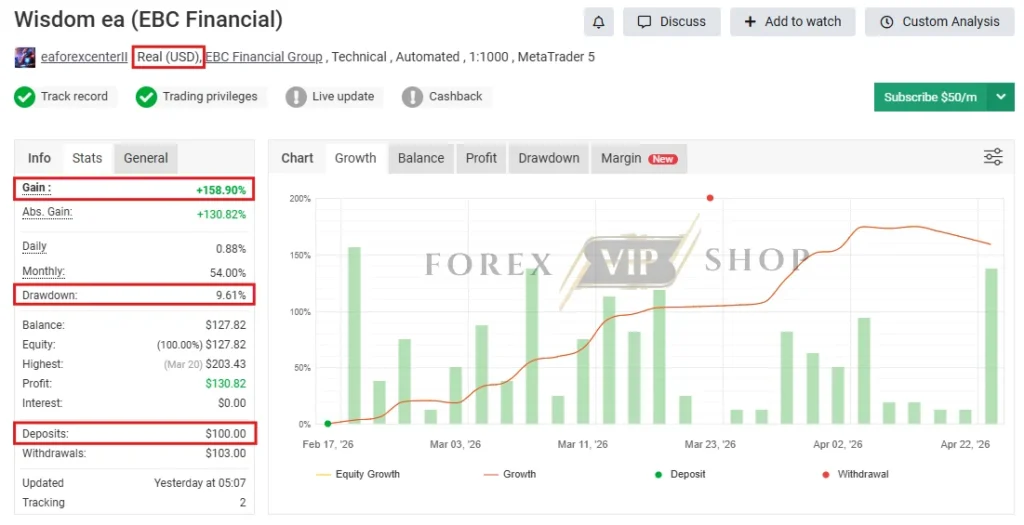Open the Discuss button
This screenshot has height=525, width=1024.
click(671, 22)
